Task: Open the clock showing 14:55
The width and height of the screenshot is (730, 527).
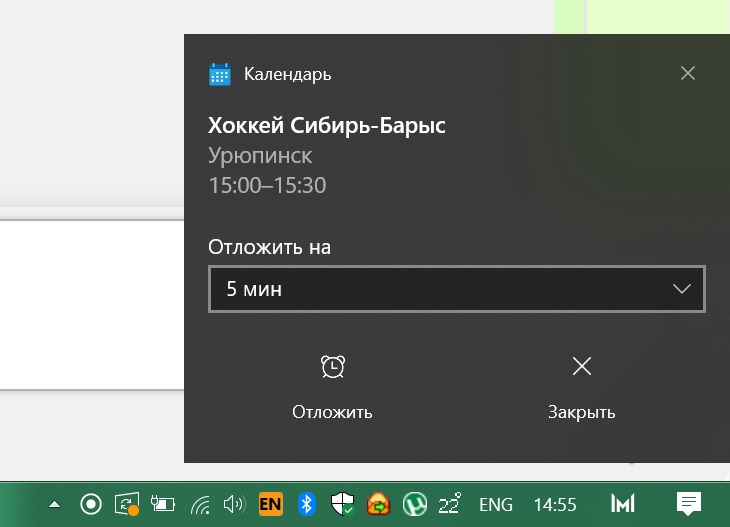Action: coord(555,505)
